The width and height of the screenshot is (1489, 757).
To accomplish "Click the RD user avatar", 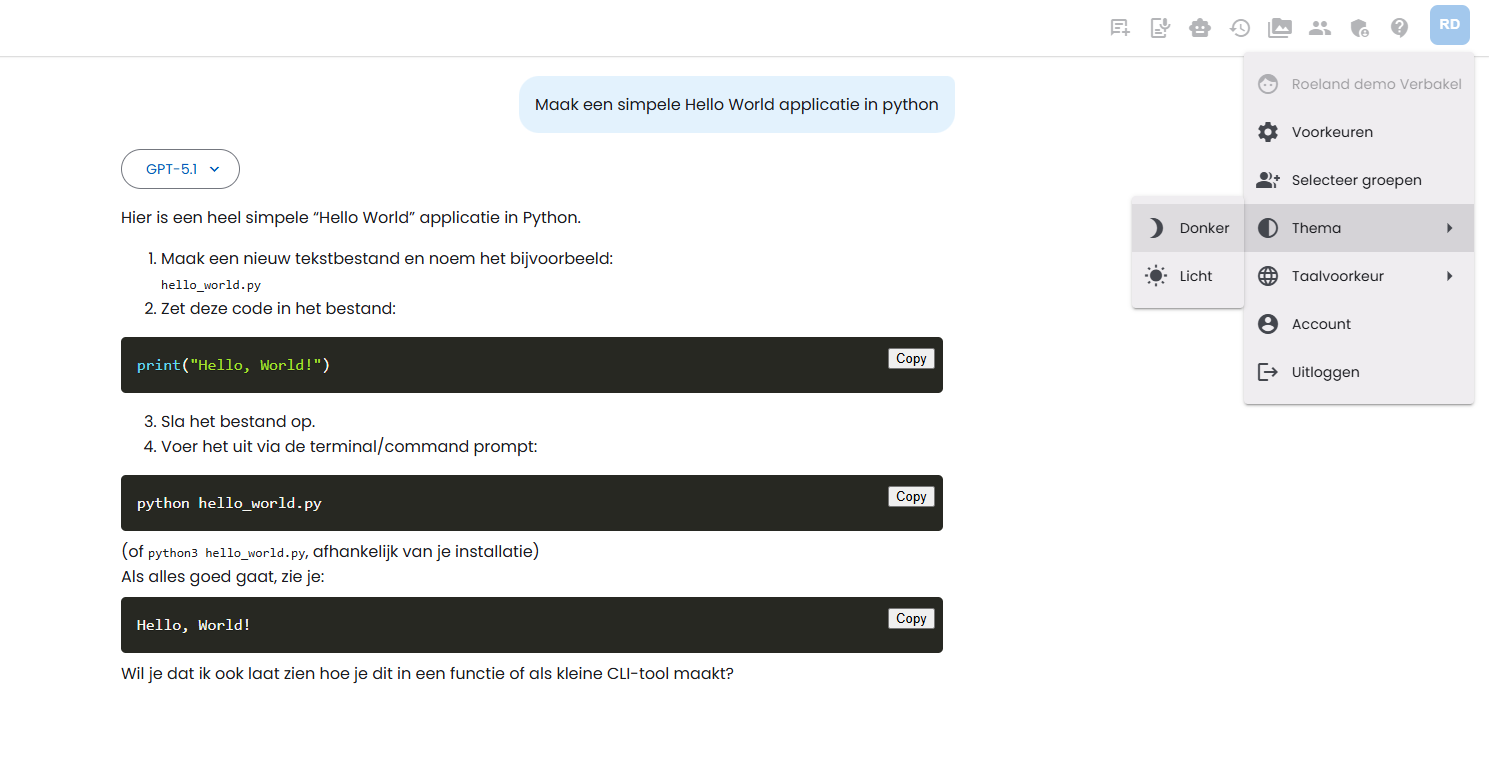I will coord(1449,25).
